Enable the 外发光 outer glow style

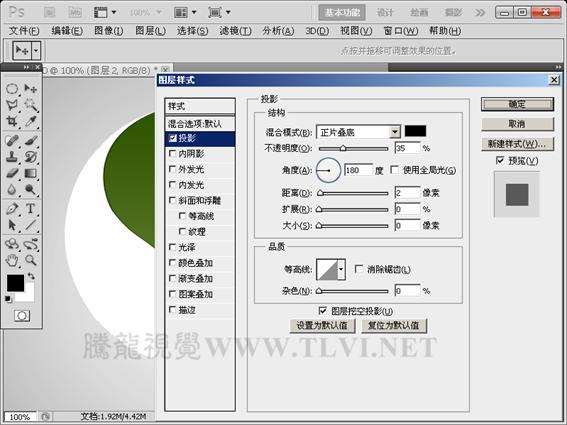point(172,169)
